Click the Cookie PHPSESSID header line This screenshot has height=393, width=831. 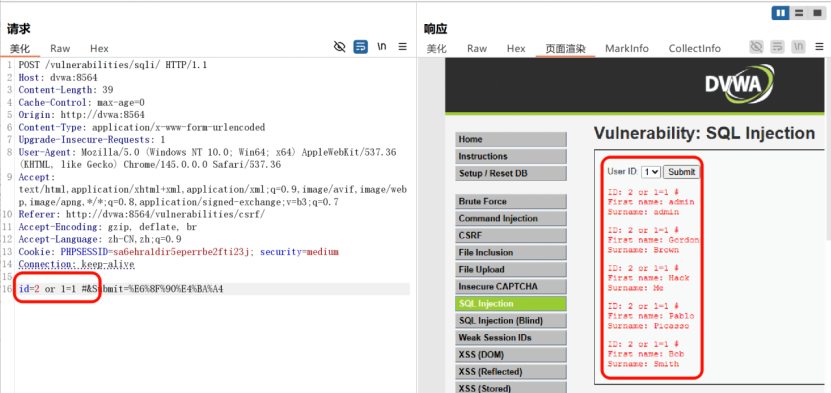[178, 252]
